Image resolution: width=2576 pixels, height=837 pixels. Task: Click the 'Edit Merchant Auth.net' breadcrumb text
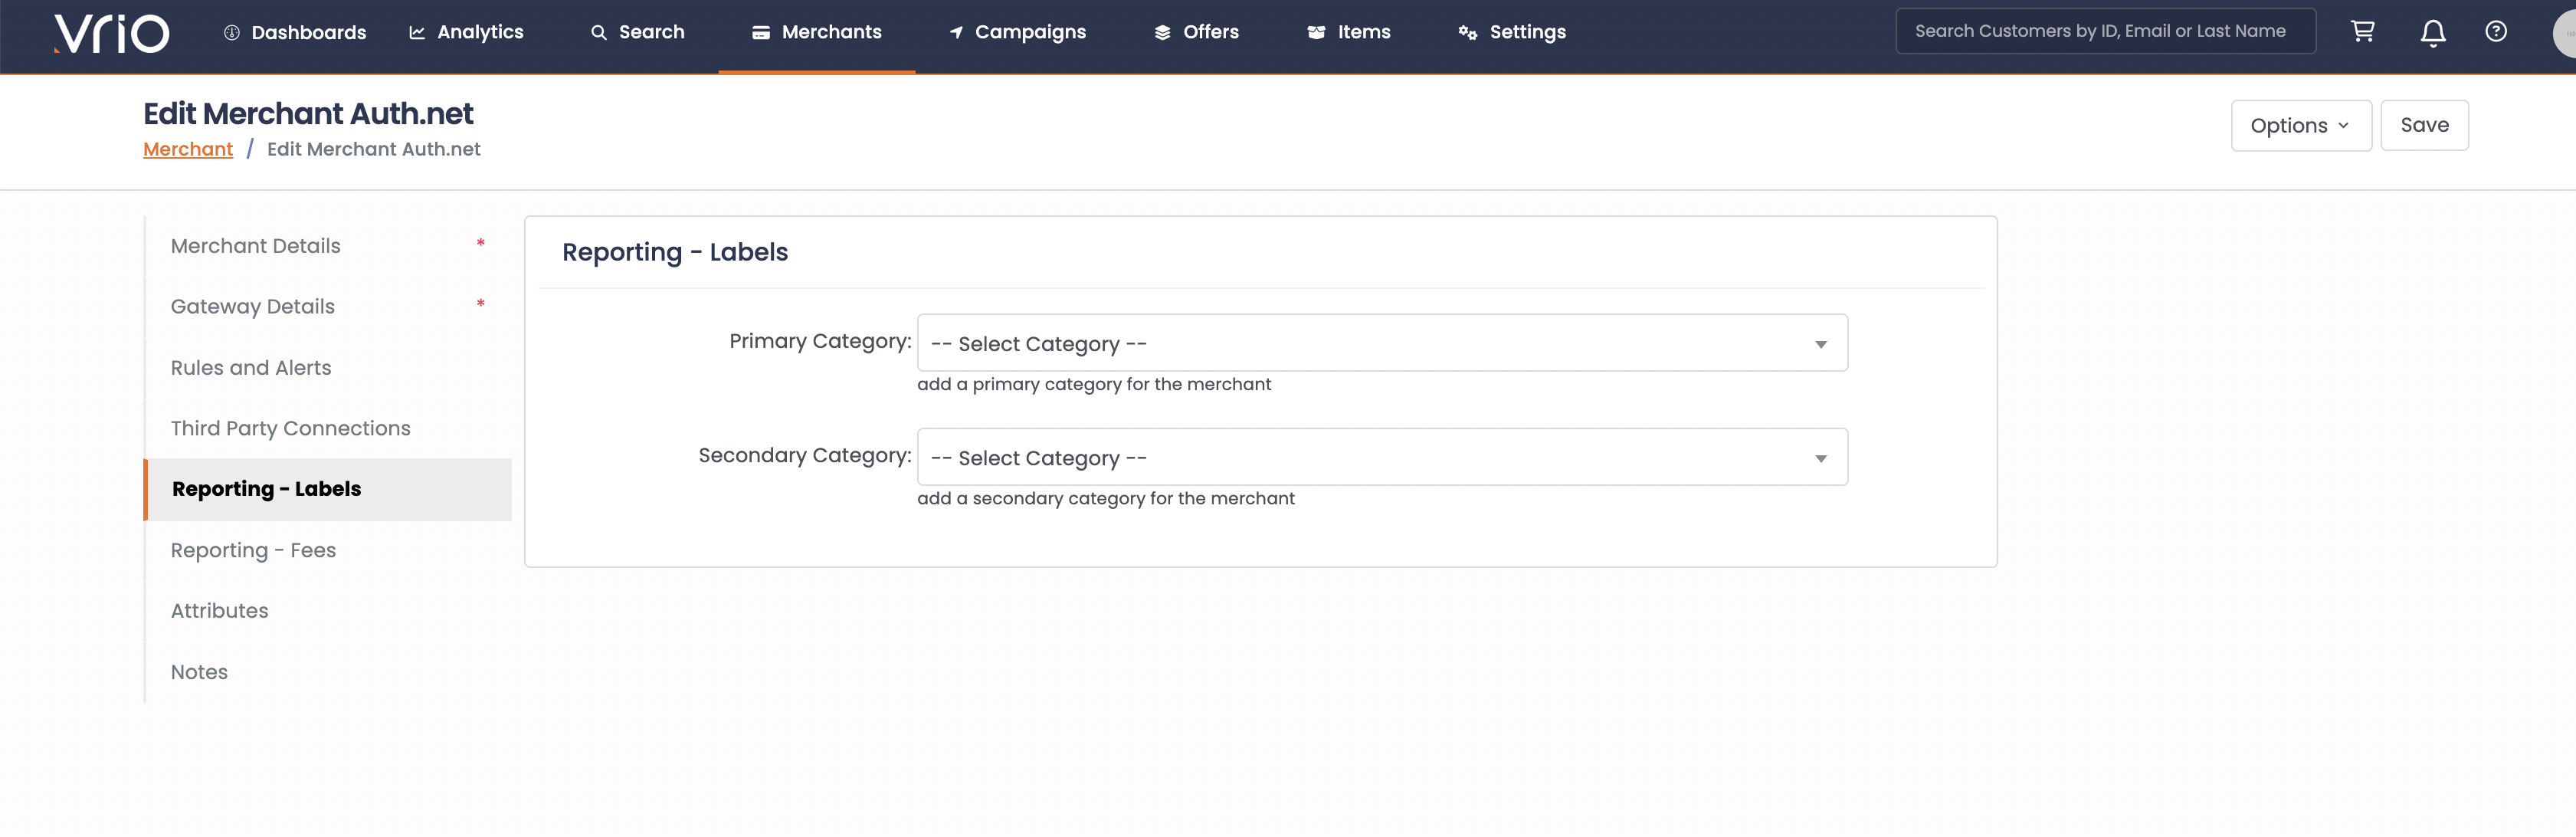click(373, 150)
